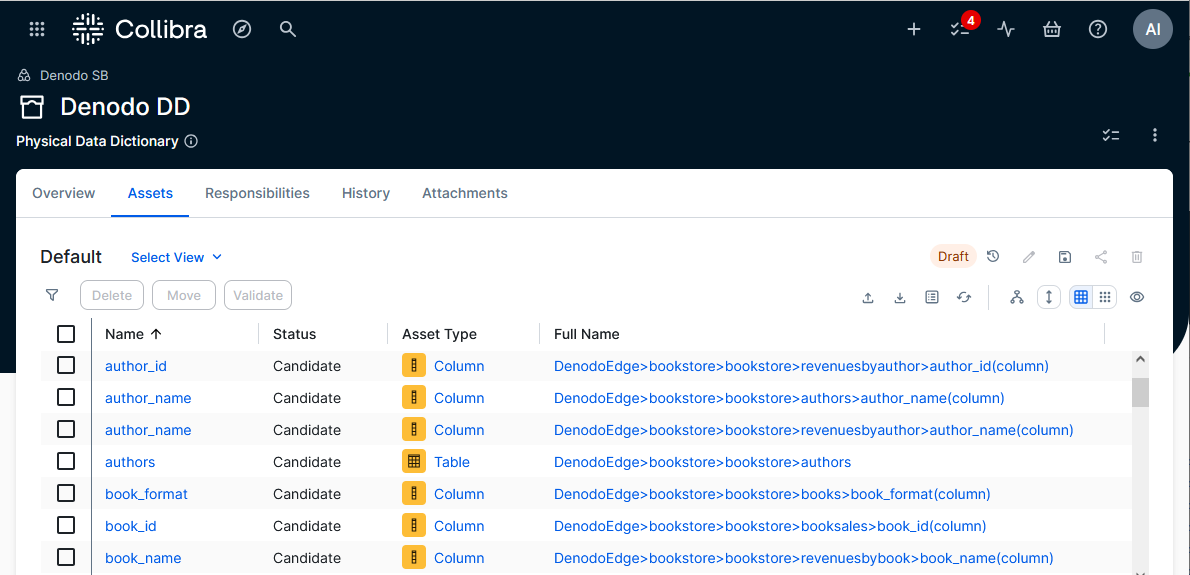Open the domain three-dot more menu
The image size is (1190, 575).
pyautogui.click(x=1155, y=135)
